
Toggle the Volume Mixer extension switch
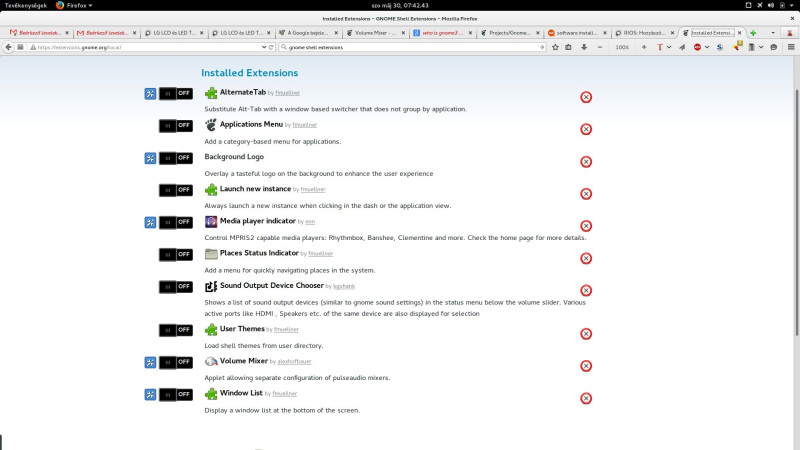click(x=176, y=362)
